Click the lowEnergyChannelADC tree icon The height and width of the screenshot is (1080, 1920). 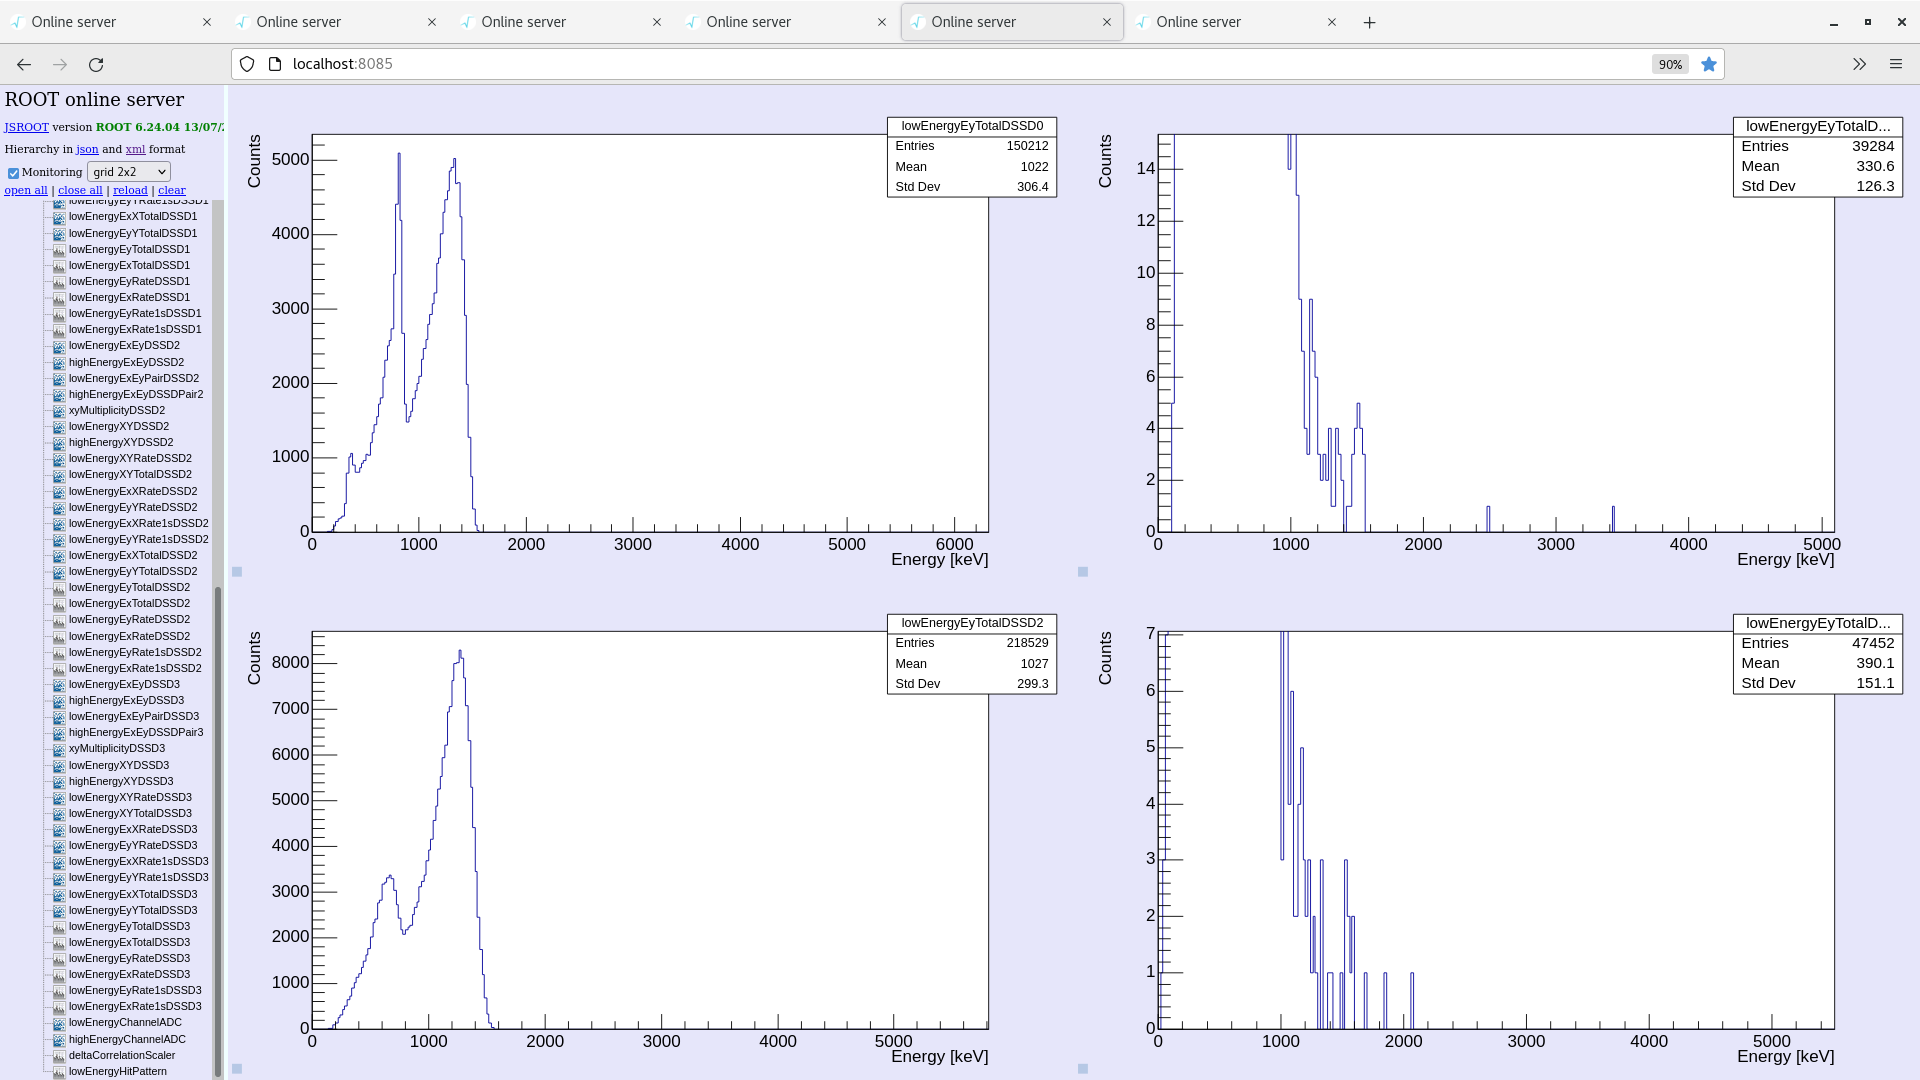click(59, 1023)
